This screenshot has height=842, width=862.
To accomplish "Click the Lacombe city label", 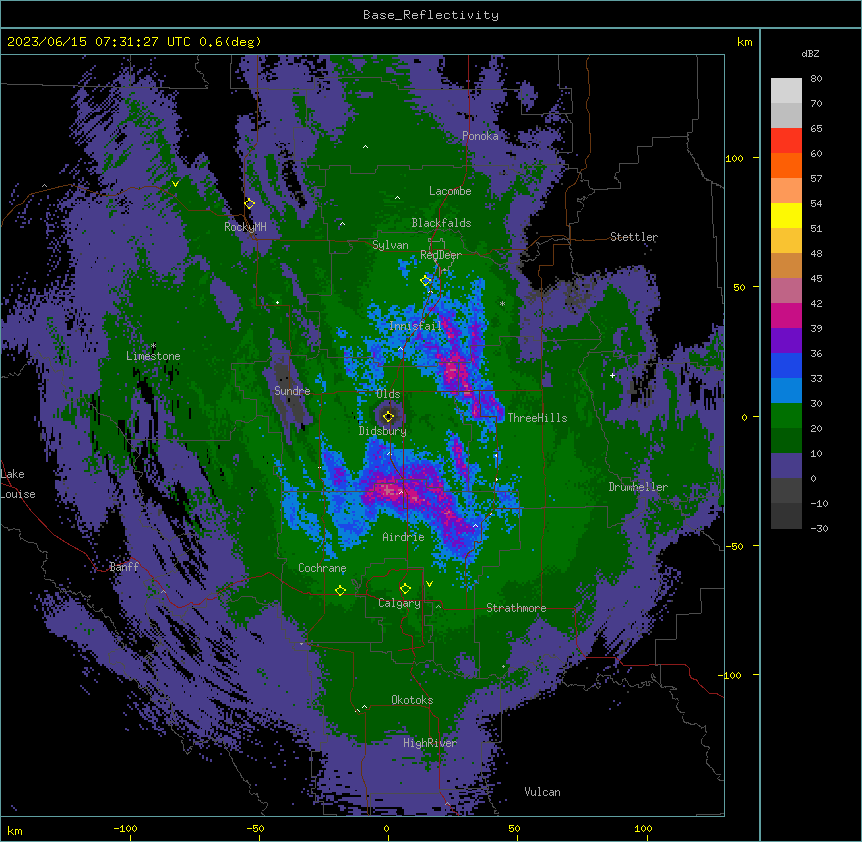I will [x=450, y=191].
